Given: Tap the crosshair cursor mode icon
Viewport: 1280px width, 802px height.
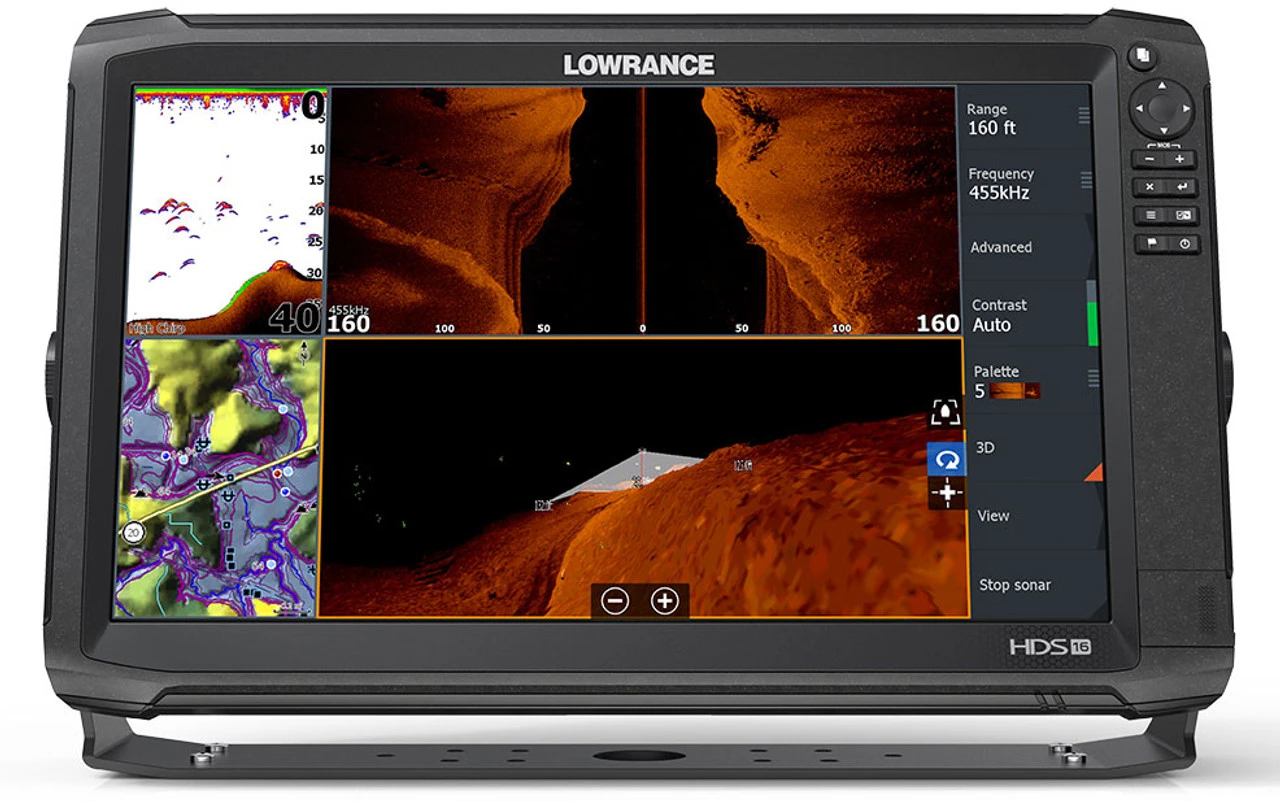Looking at the screenshot, I should (x=945, y=493).
